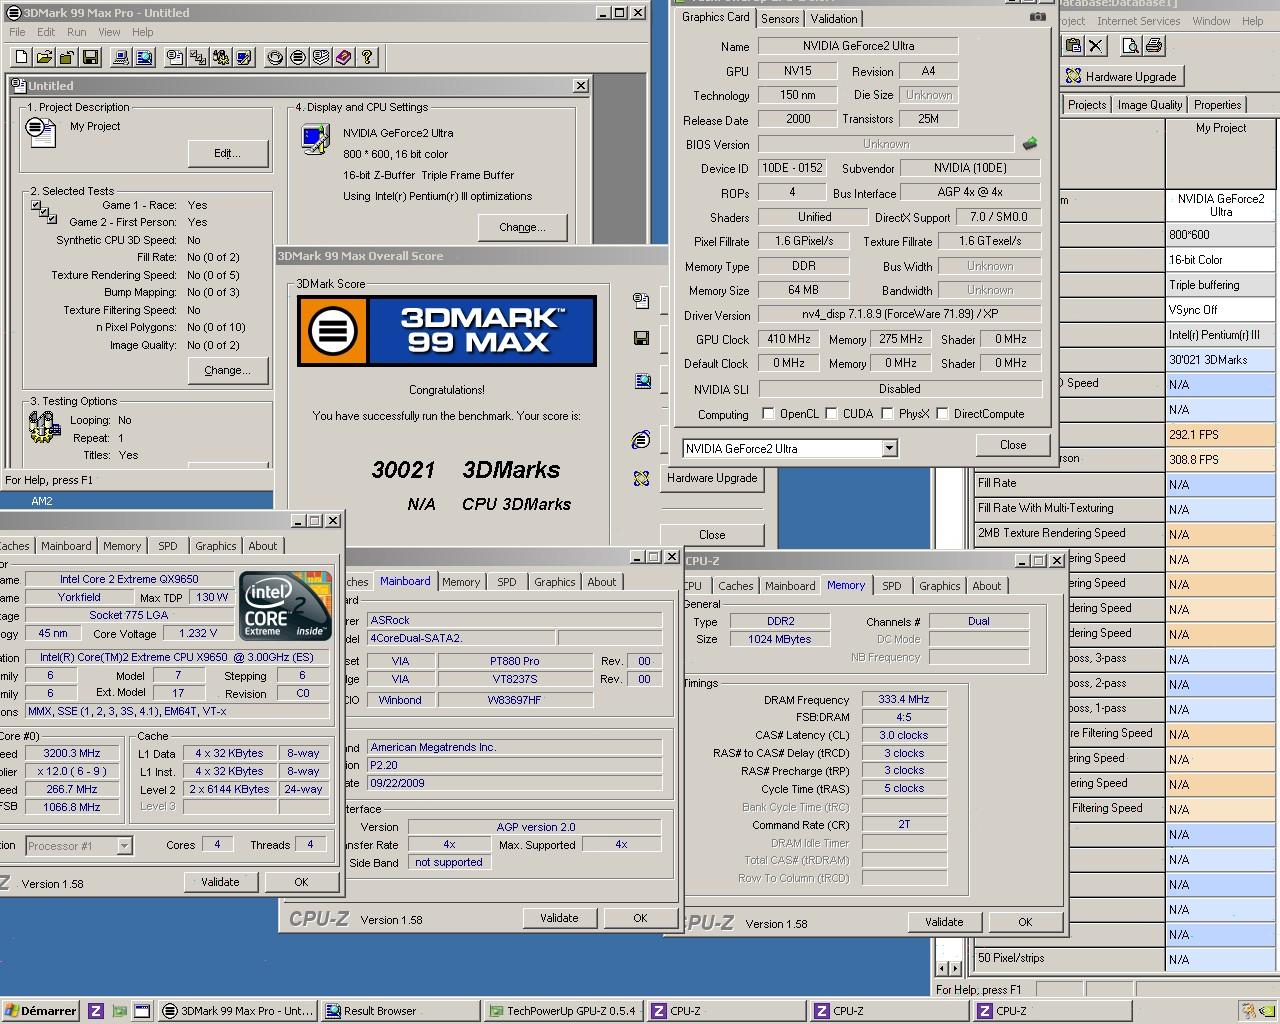The image size is (1280, 1024).
Task: Open the Internet Services menu in Result Browser
Action: pyautogui.click(x=1138, y=21)
